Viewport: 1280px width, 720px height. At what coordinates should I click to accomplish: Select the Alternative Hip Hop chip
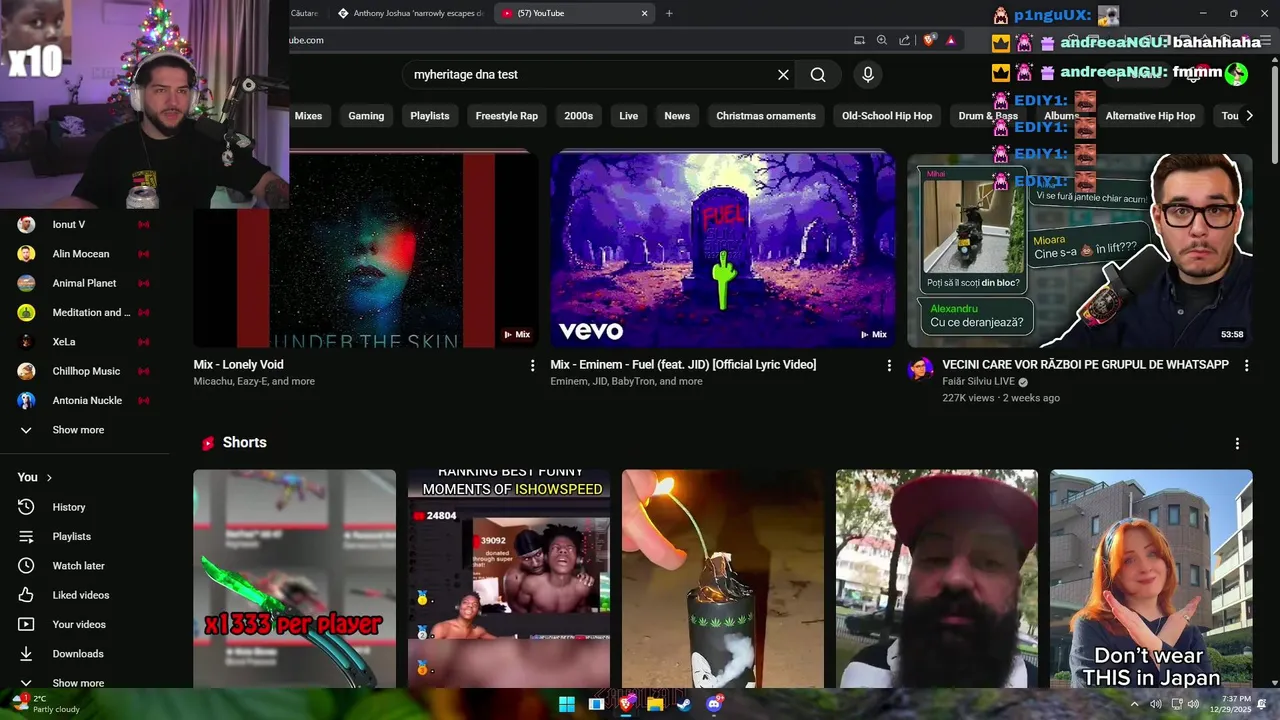tap(1150, 116)
